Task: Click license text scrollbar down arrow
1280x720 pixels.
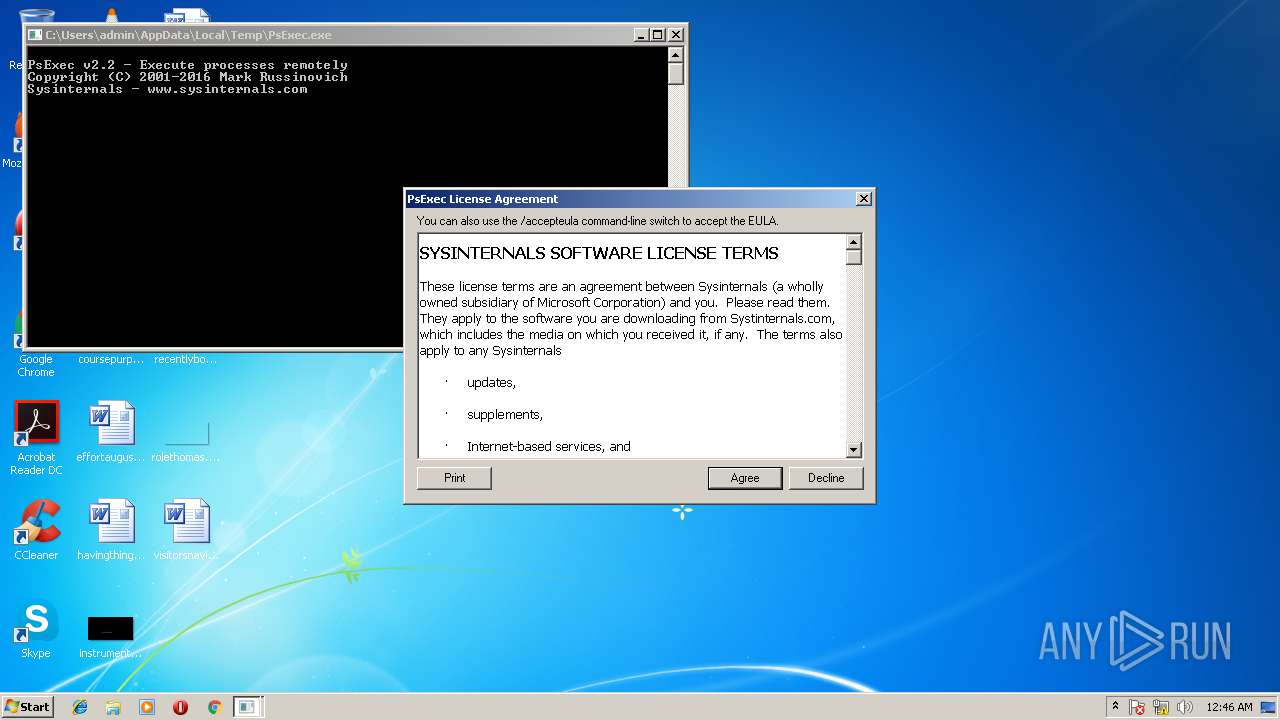Action: (x=854, y=450)
